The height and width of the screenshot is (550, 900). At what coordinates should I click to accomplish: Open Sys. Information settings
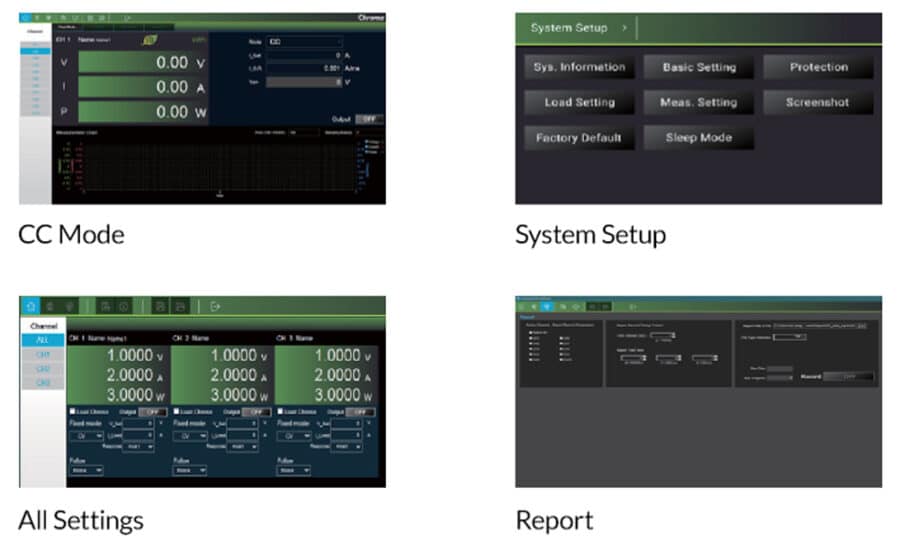[579, 67]
